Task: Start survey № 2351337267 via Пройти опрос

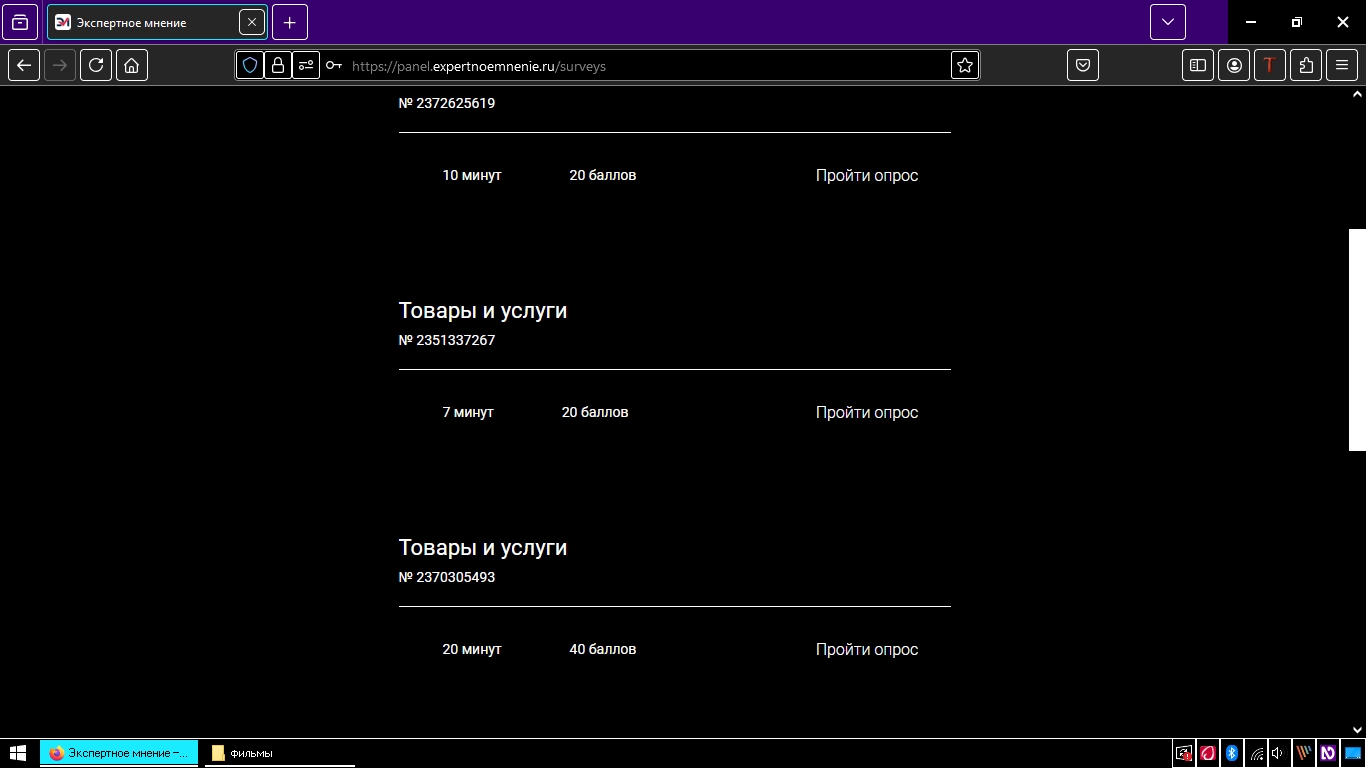Action: click(867, 412)
